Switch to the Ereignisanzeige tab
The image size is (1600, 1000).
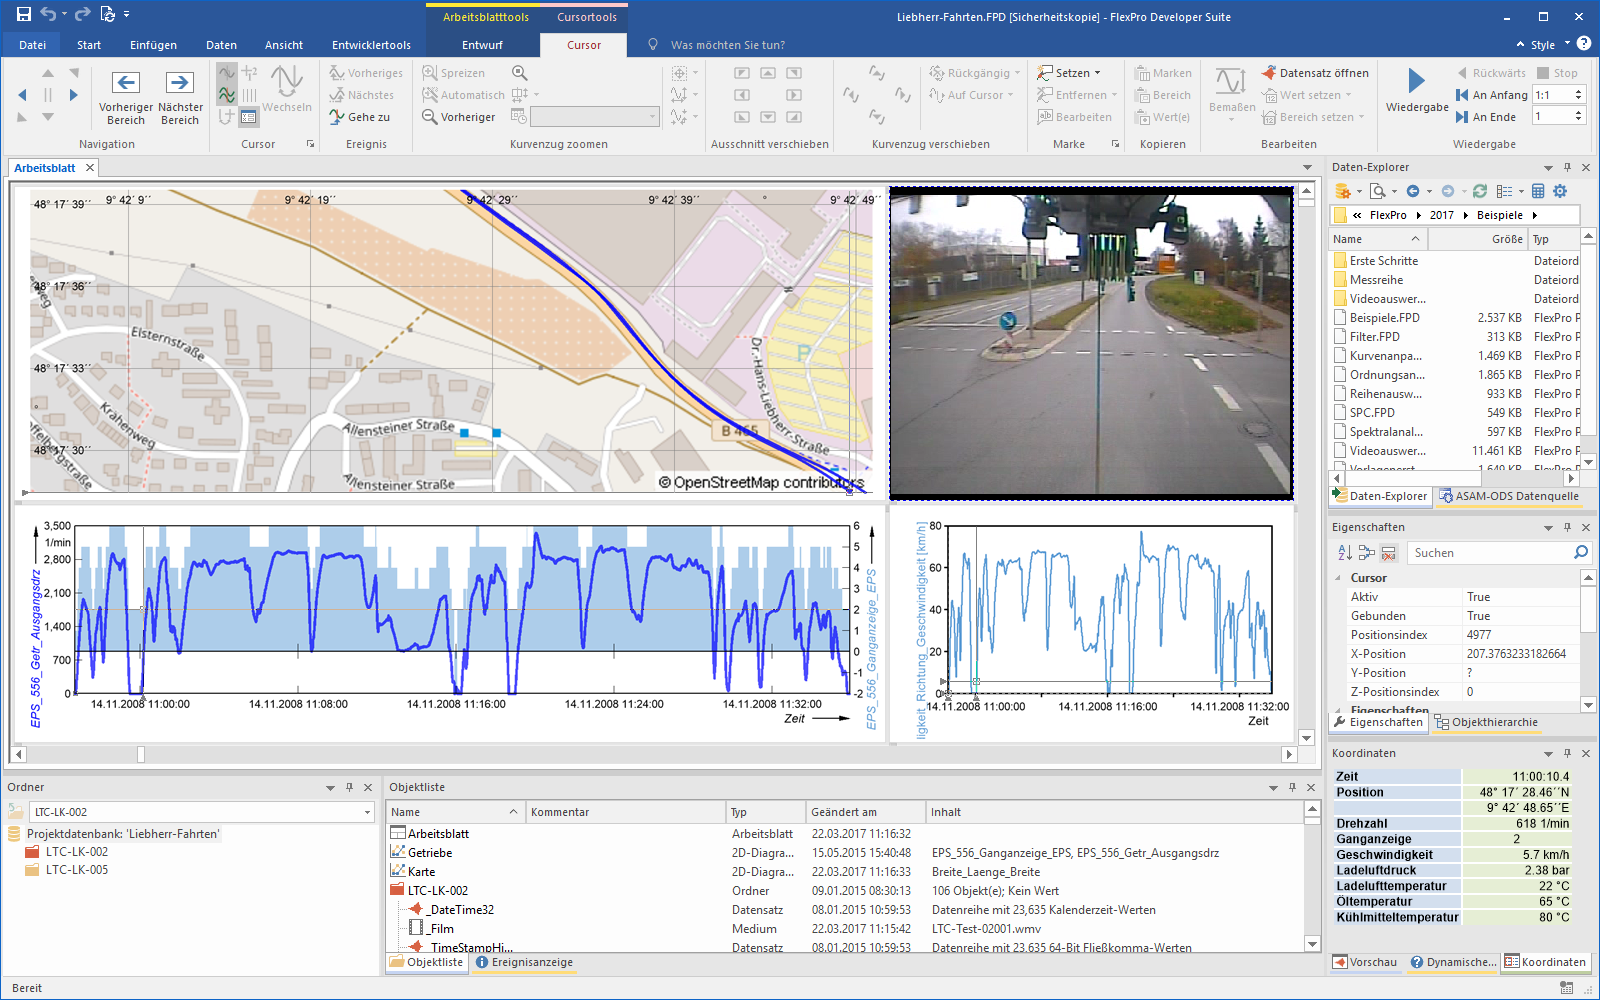click(x=524, y=962)
